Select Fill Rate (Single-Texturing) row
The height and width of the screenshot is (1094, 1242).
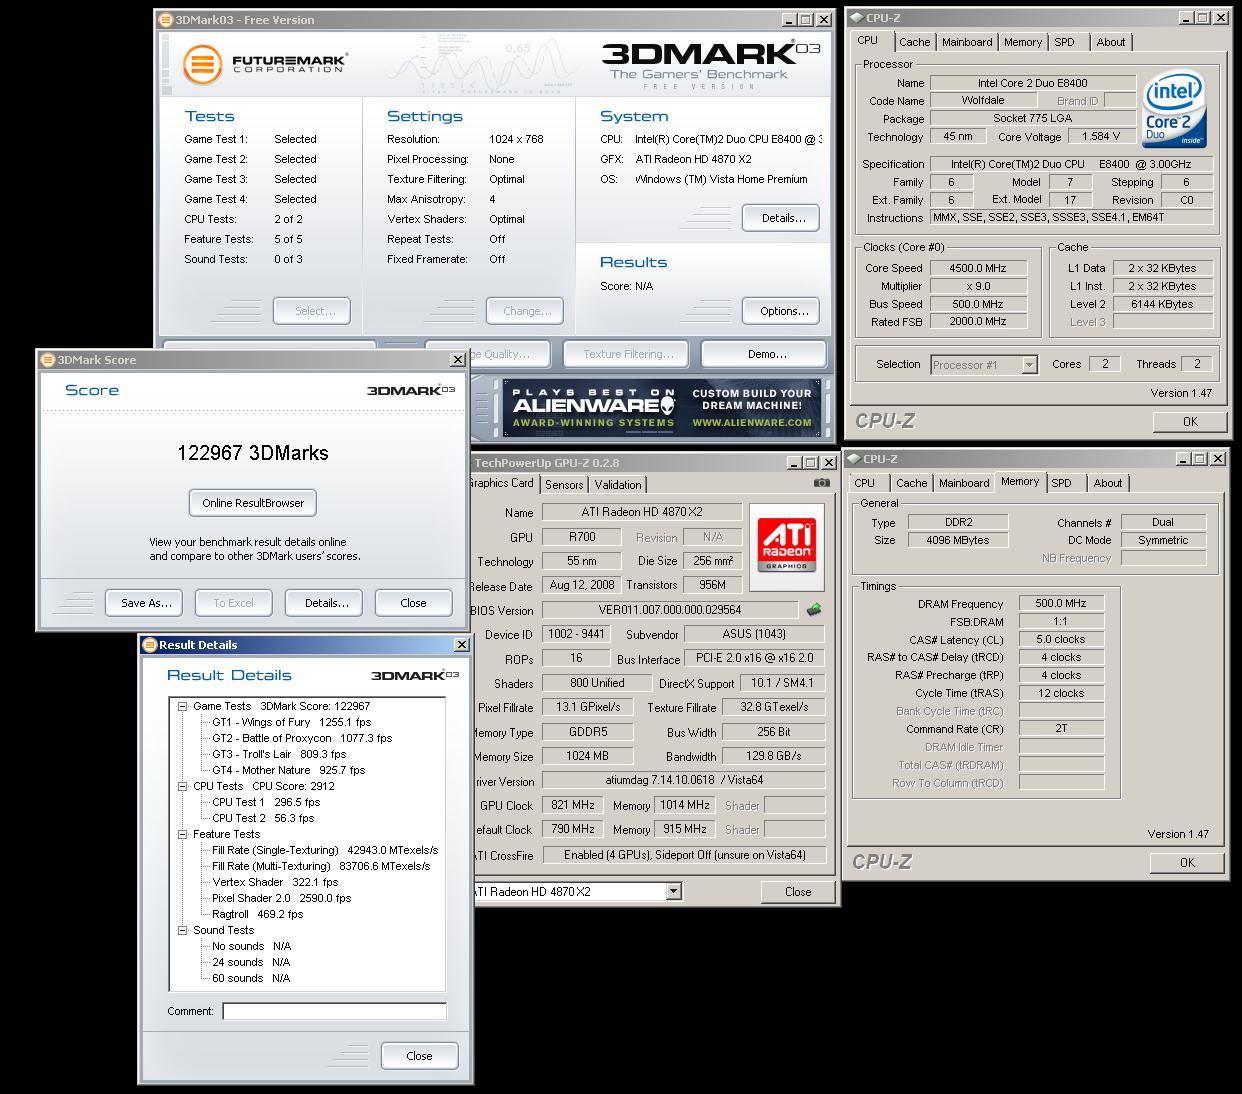[325, 850]
